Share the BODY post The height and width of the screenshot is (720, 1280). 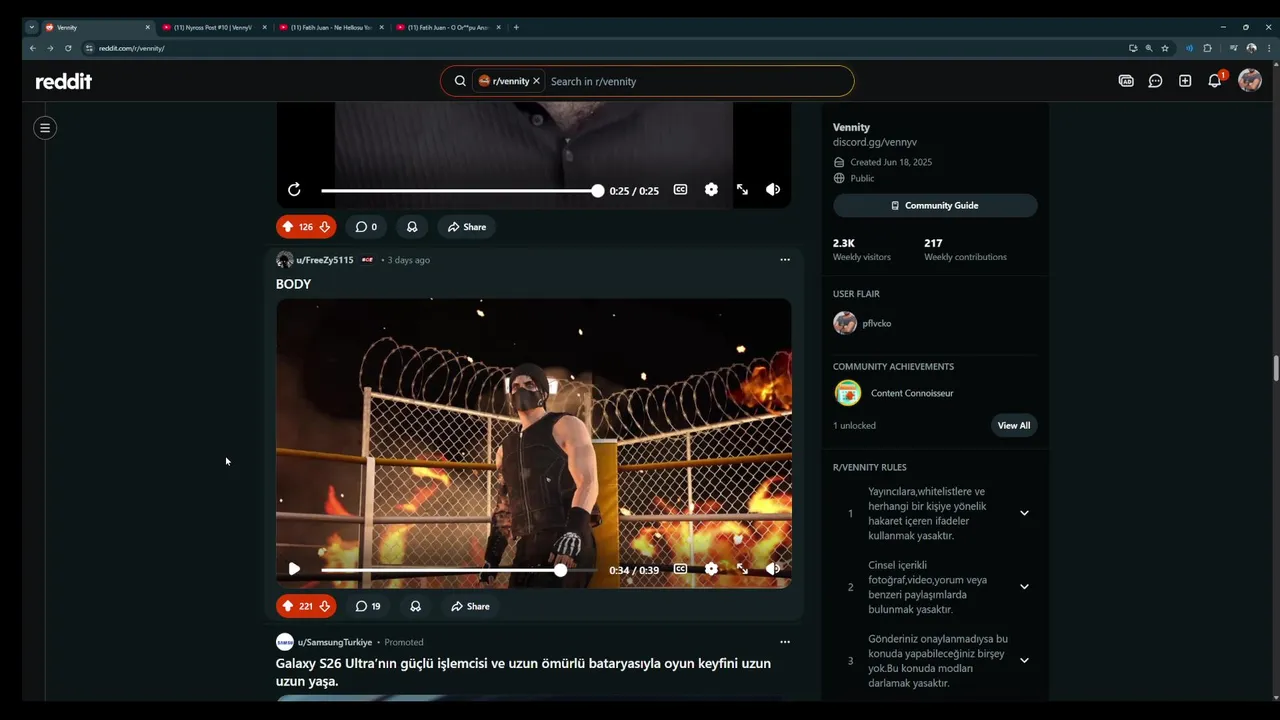[x=470, y=606]
